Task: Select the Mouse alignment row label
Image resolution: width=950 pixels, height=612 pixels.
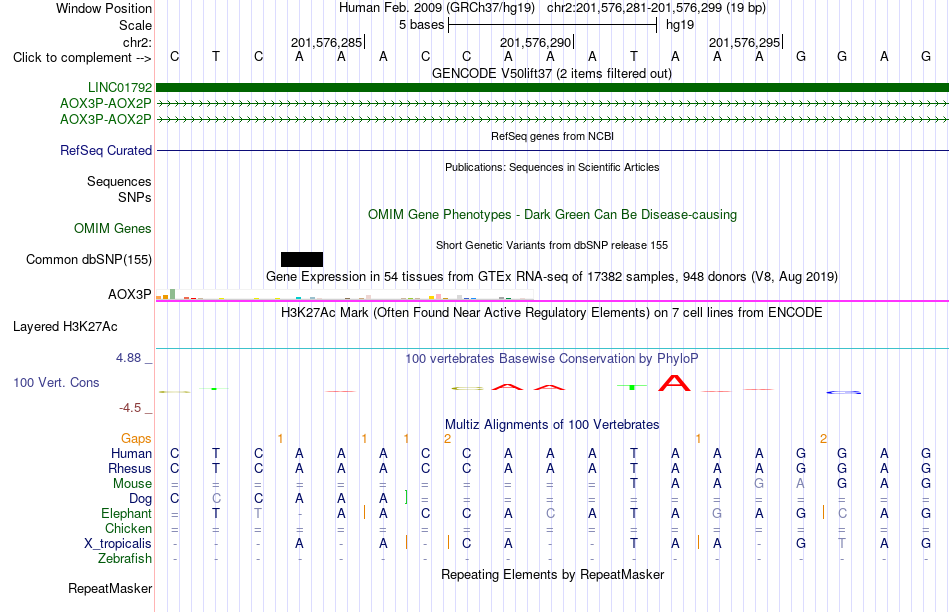Action: coord(132,484)
